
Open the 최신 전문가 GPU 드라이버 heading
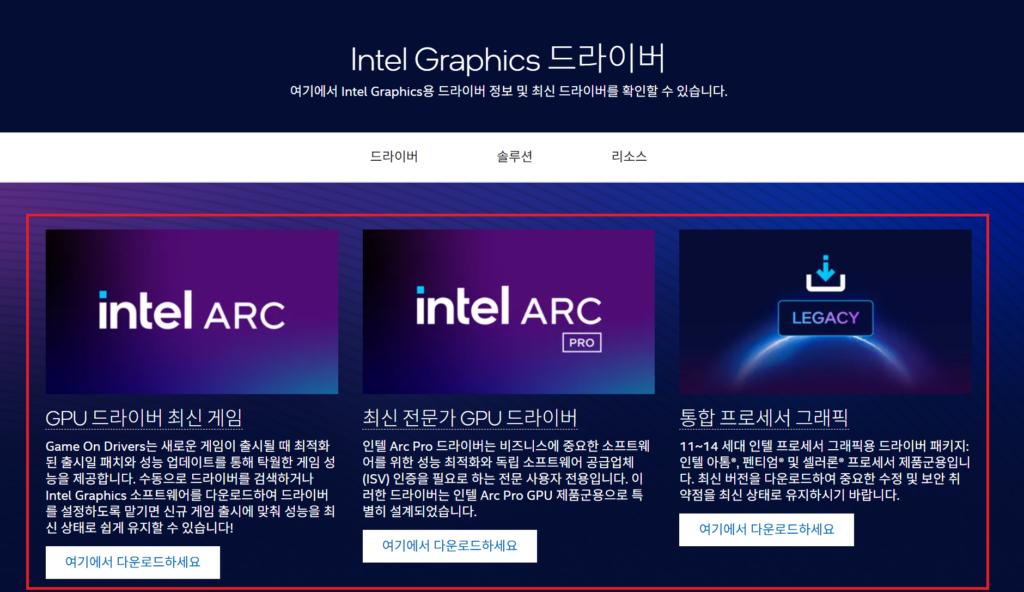tap(470, 417)
